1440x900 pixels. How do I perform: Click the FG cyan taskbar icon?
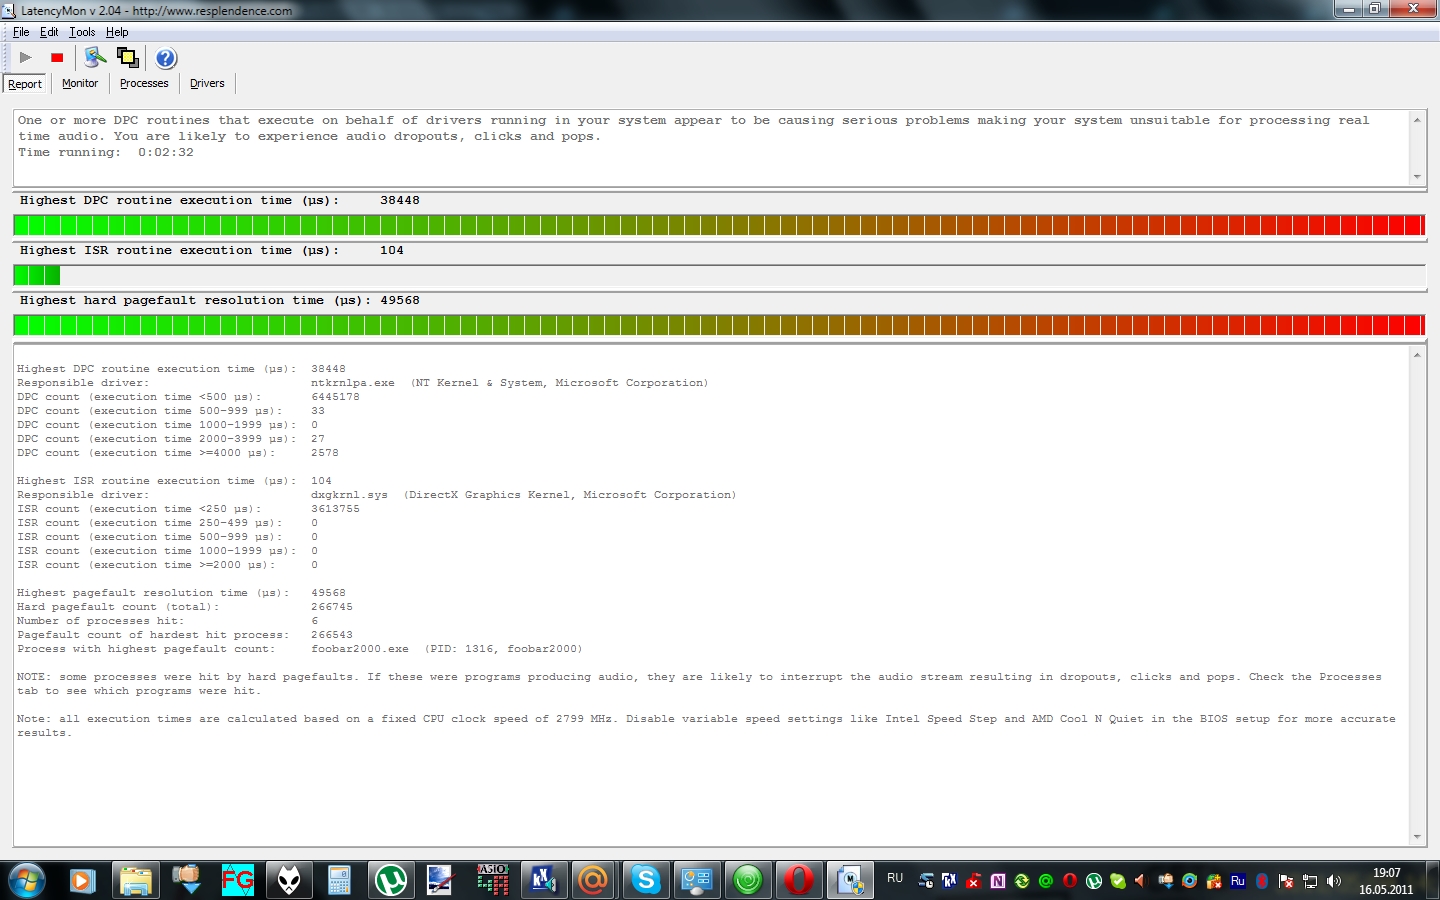tap(237, 880)
